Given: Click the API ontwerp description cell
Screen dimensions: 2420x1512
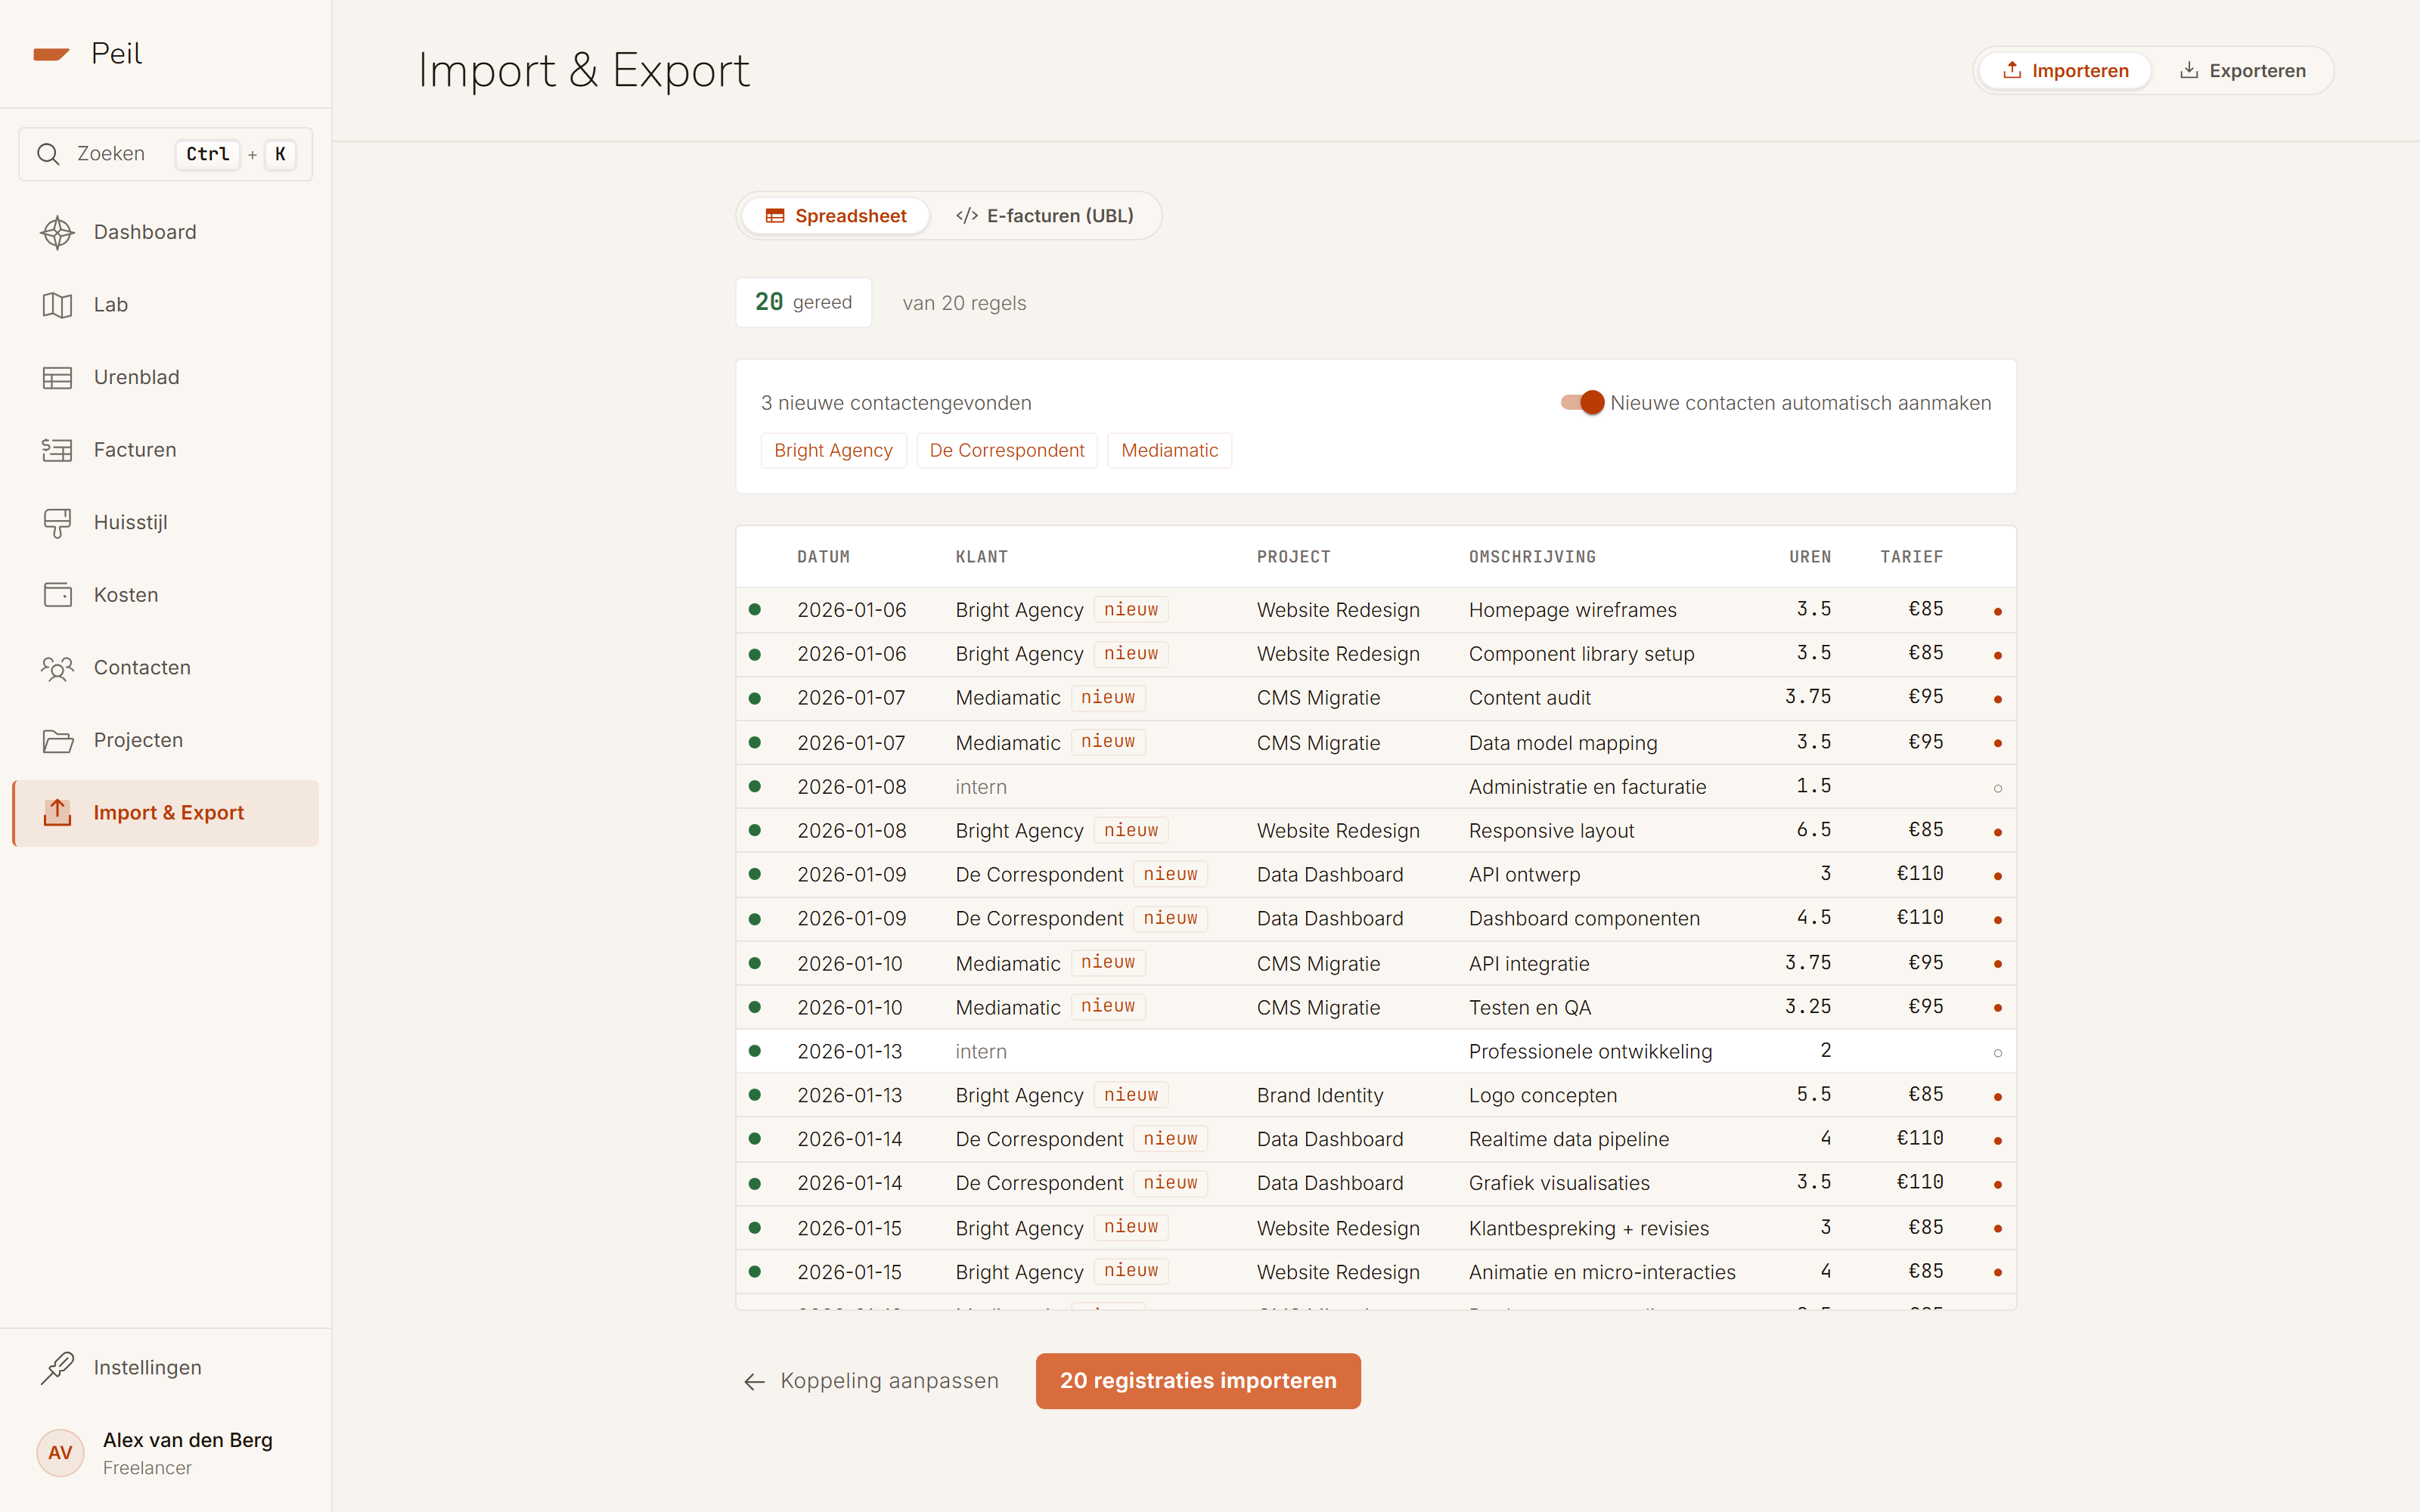Looking at the screenshot, I should tap(1524, 874).
